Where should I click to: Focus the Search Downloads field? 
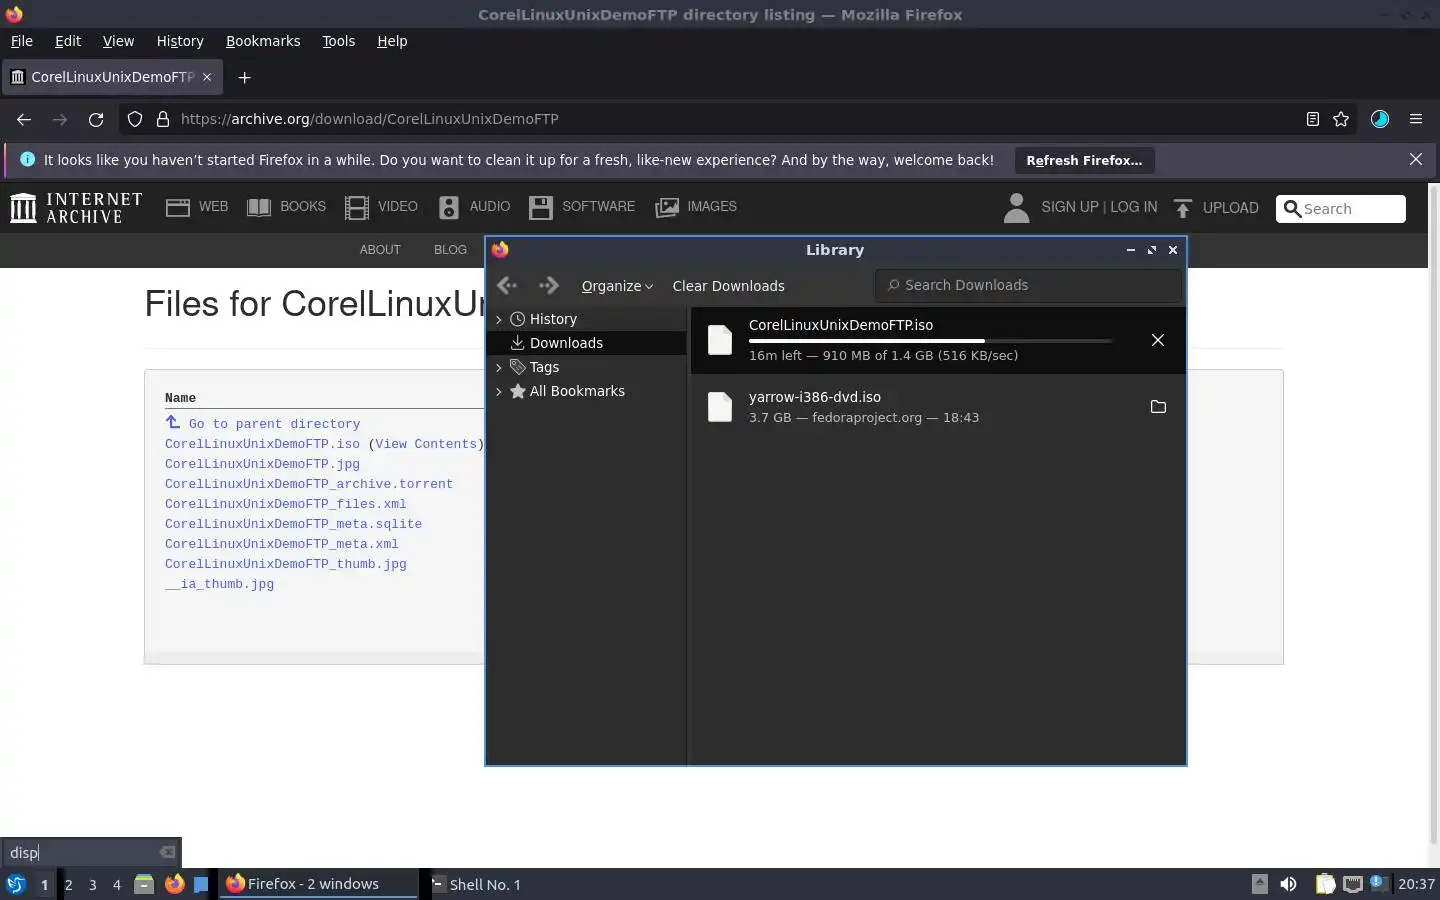tap(1028, 285)
